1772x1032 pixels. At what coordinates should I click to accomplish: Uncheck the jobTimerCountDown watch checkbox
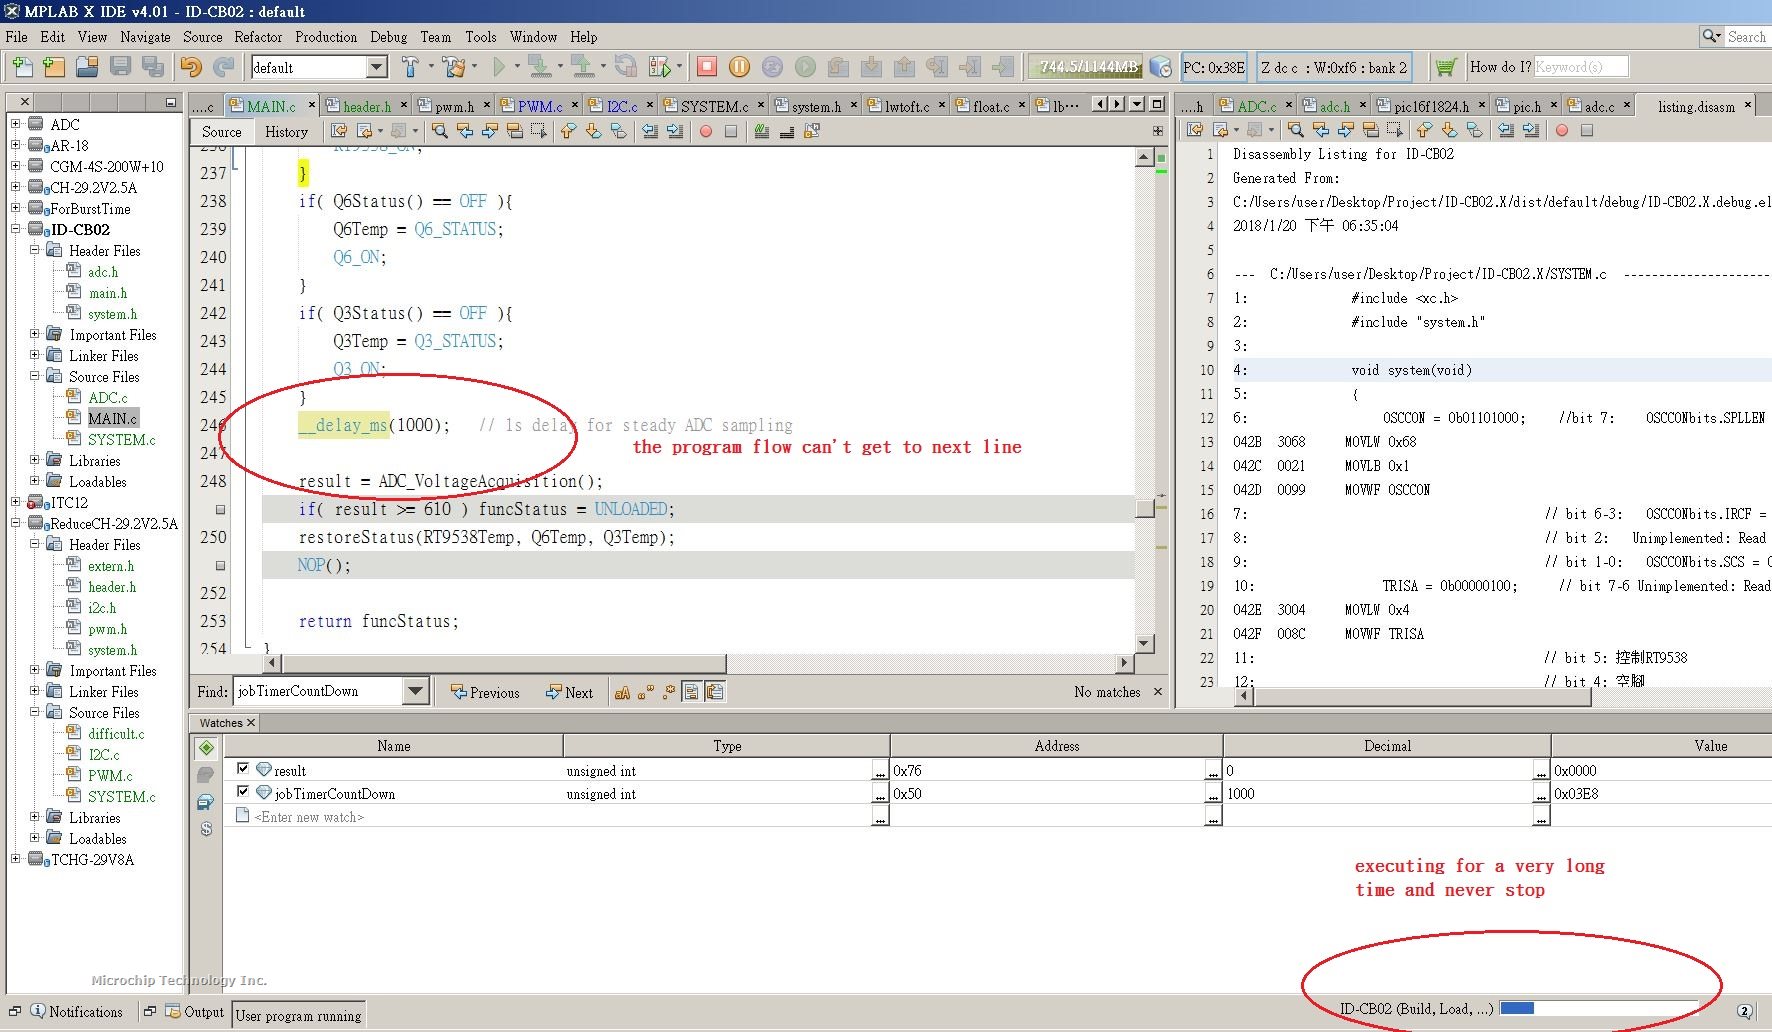[x=242, y=792]
